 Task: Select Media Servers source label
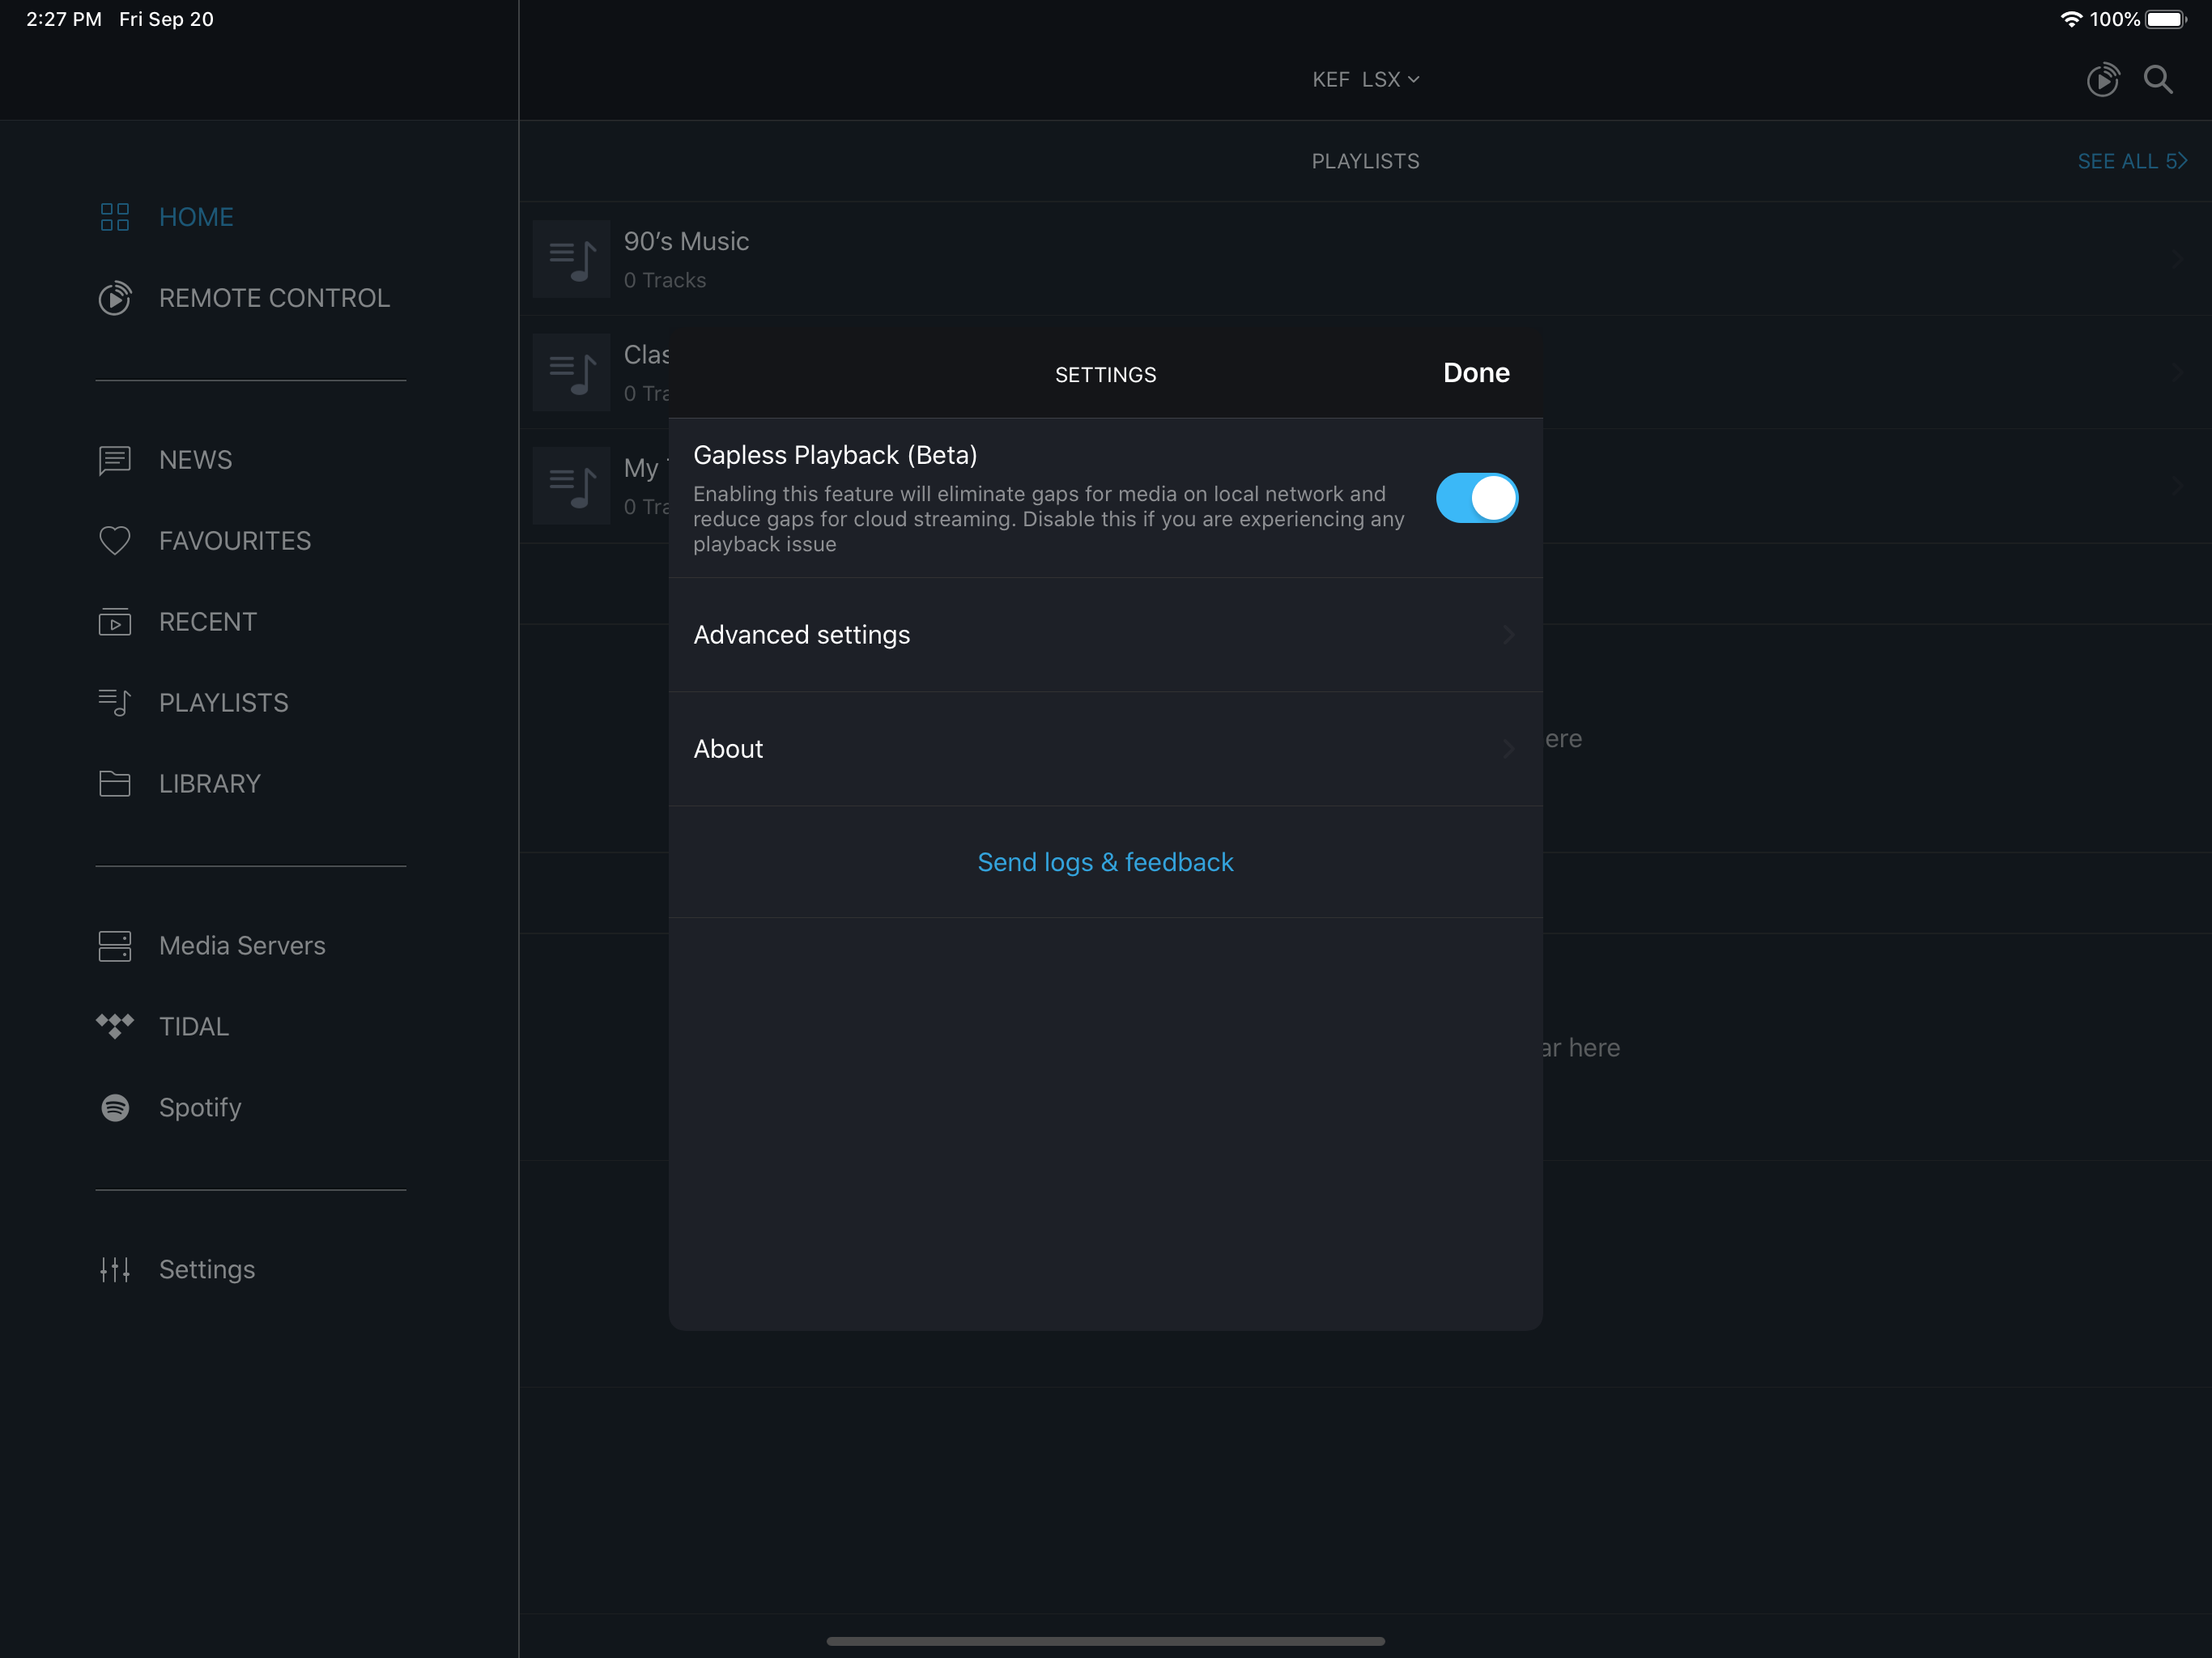pyautogui.click(x=242, y=946)
